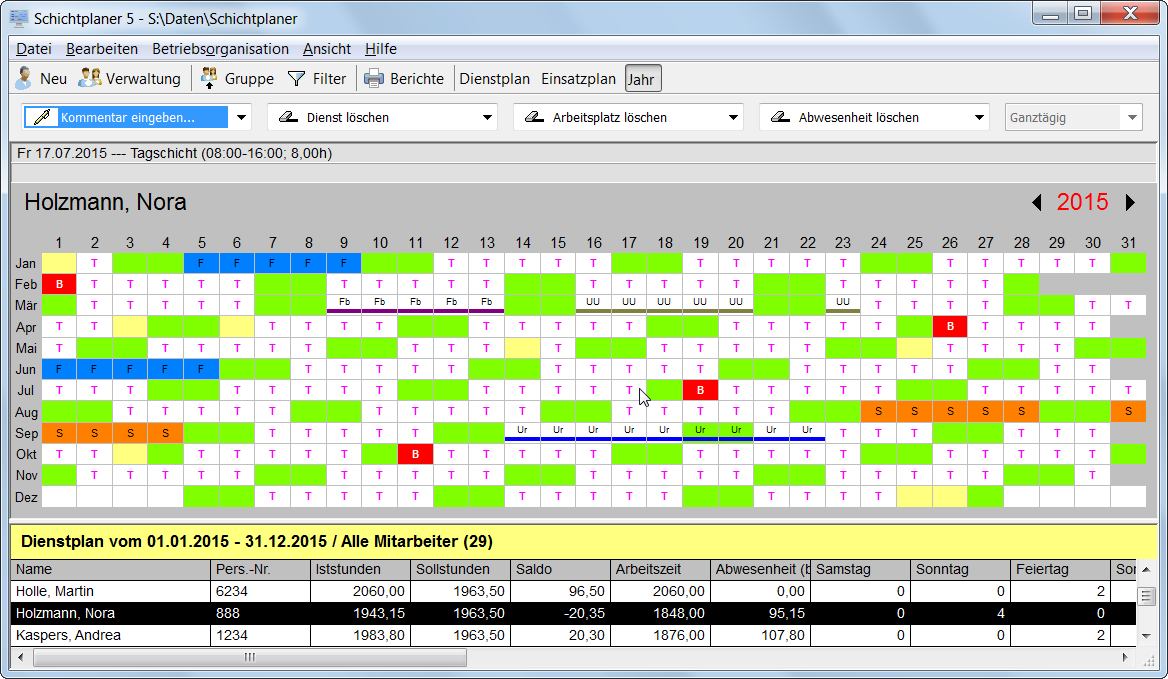Go to previous year with left arrow
The image size is (1168, 679).
(1036, 203)
